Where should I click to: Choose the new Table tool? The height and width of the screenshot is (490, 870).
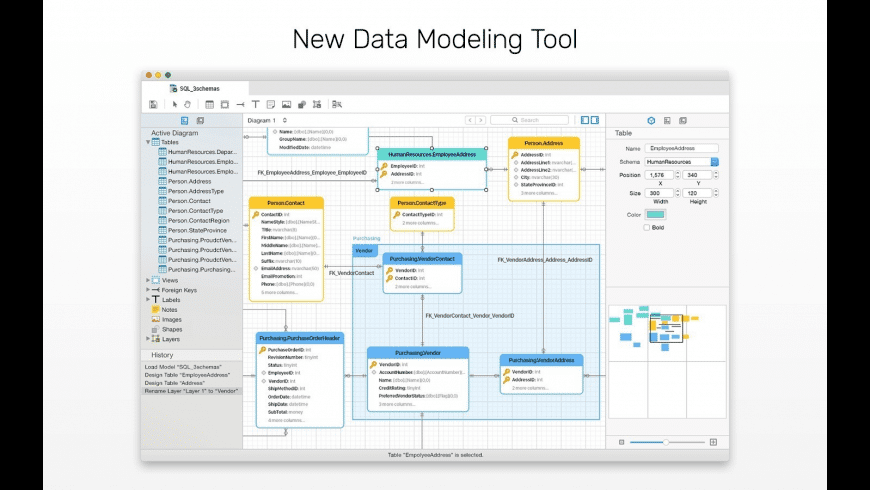[209, 104]
